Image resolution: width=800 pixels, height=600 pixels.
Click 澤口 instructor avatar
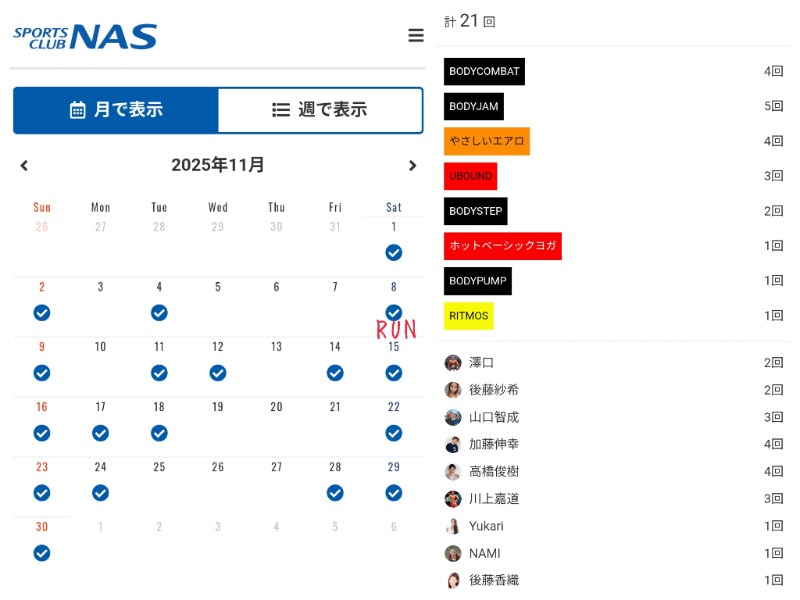[453, 363]
